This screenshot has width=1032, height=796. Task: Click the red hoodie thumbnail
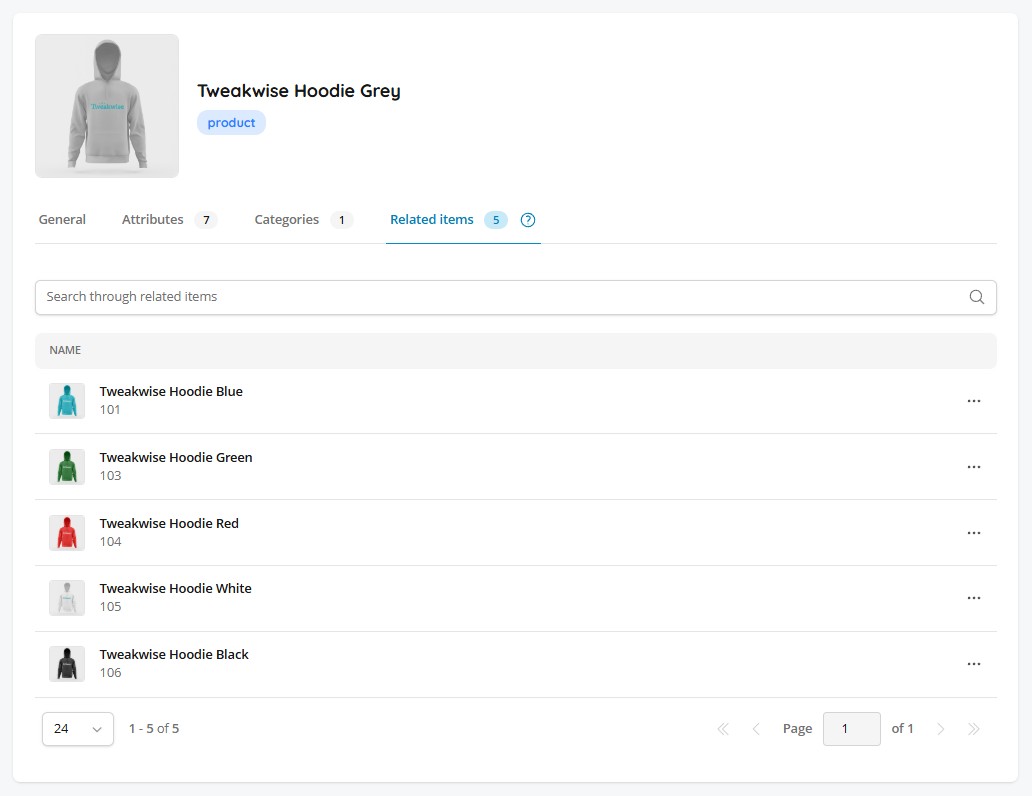pyautogui.click(x=67, y=533)
